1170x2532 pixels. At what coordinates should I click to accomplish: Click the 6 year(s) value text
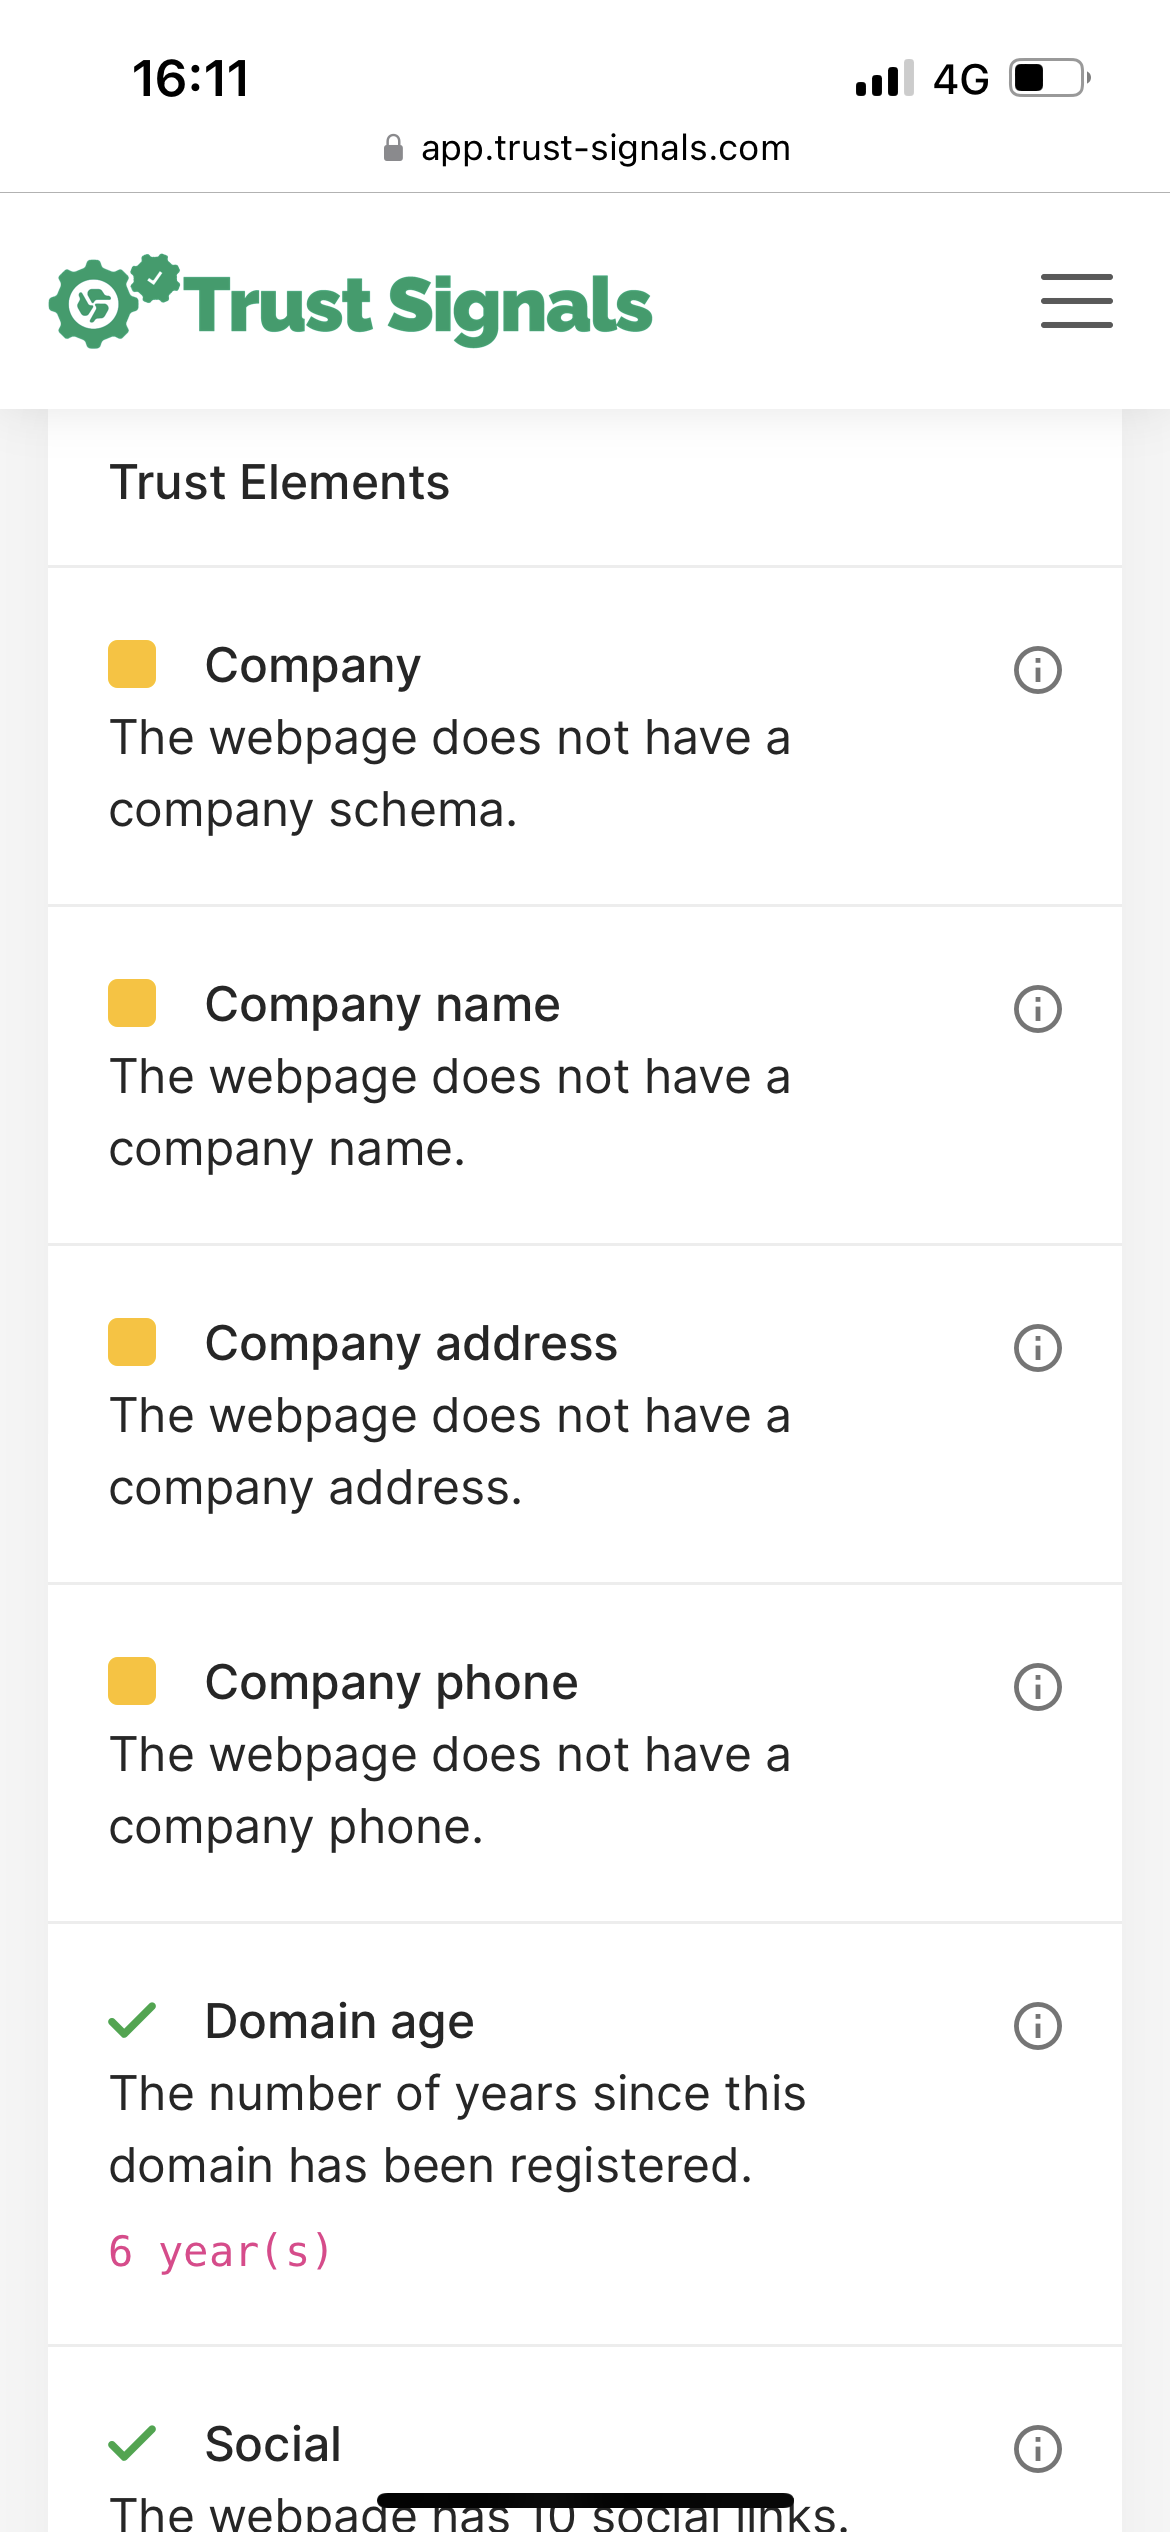tap(220, 2252)
